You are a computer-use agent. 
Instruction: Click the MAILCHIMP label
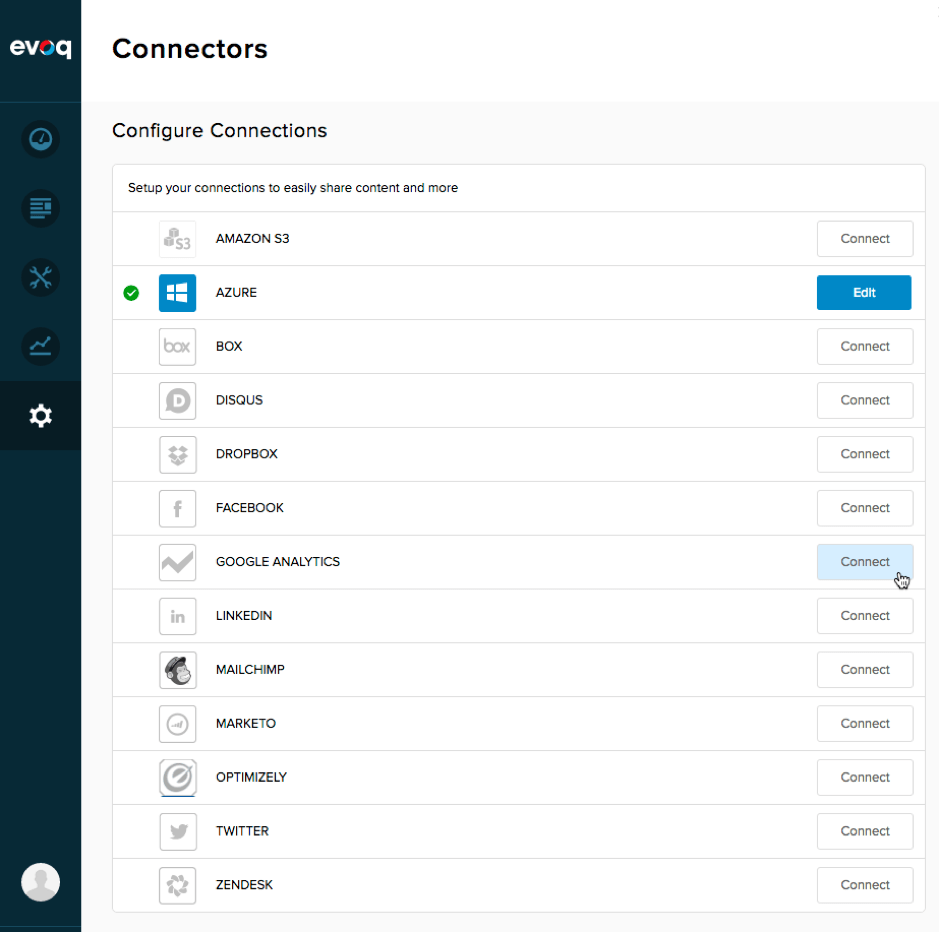pos(250,670)
